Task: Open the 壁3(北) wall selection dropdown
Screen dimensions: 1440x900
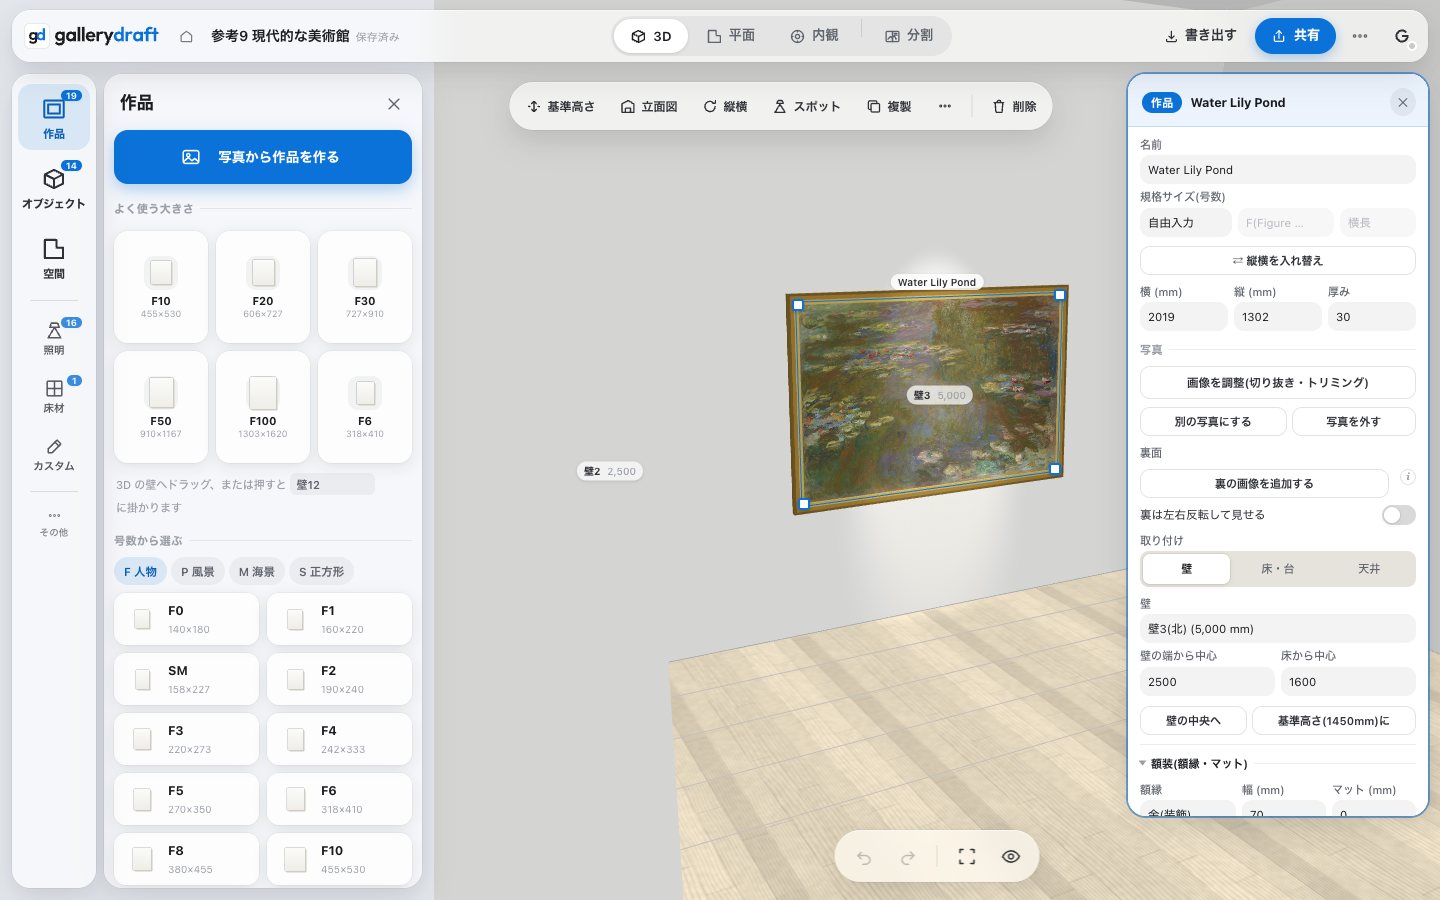Action: coord(1277,629)
